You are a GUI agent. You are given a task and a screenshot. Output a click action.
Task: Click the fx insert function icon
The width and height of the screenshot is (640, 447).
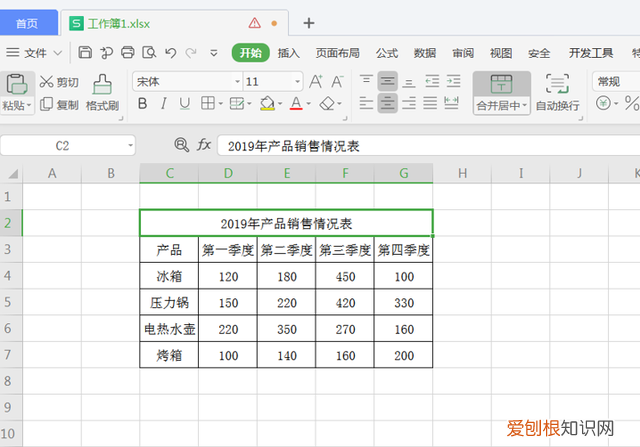click(204, 145)
